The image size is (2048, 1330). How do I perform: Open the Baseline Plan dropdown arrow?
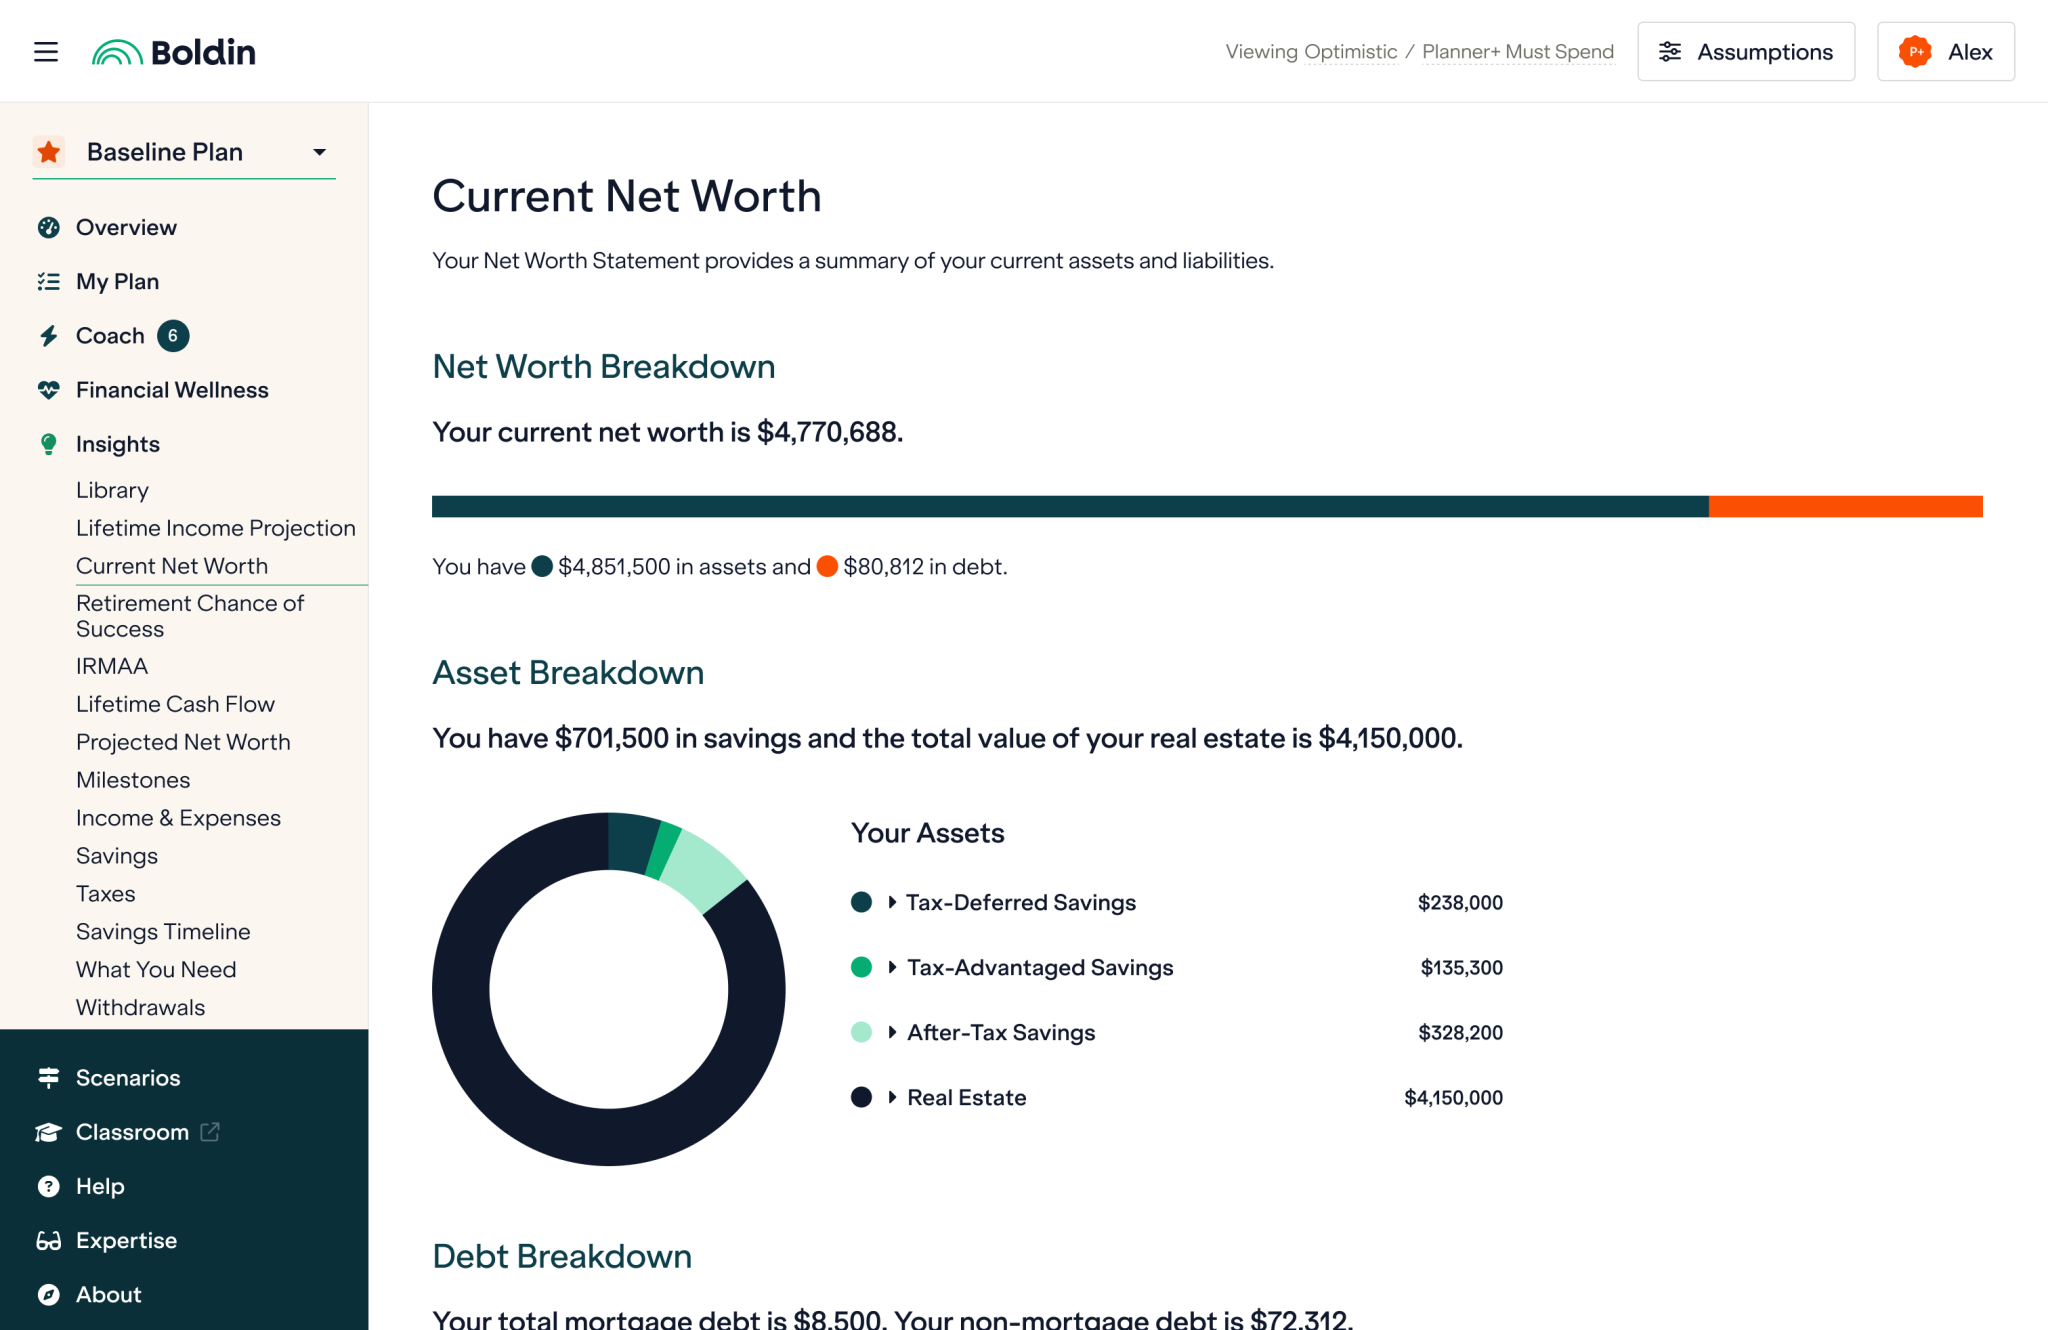coord(320,152)
